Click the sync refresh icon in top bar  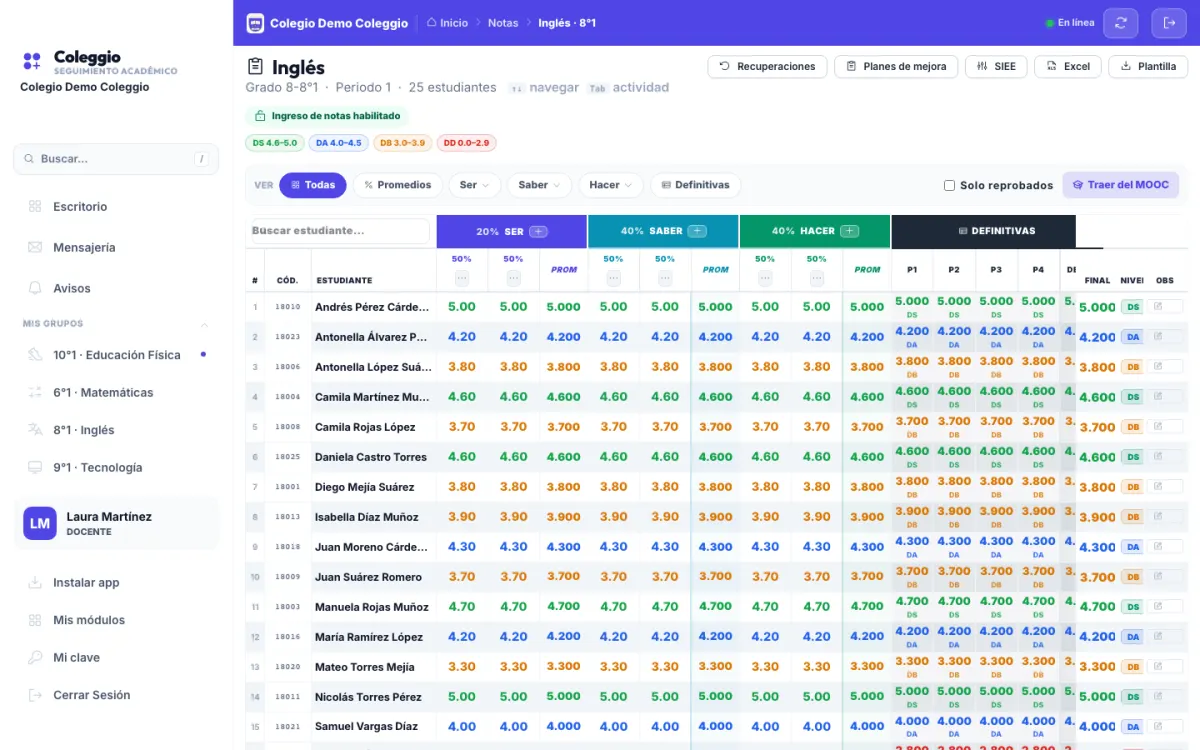click(x=1120, y=23)
